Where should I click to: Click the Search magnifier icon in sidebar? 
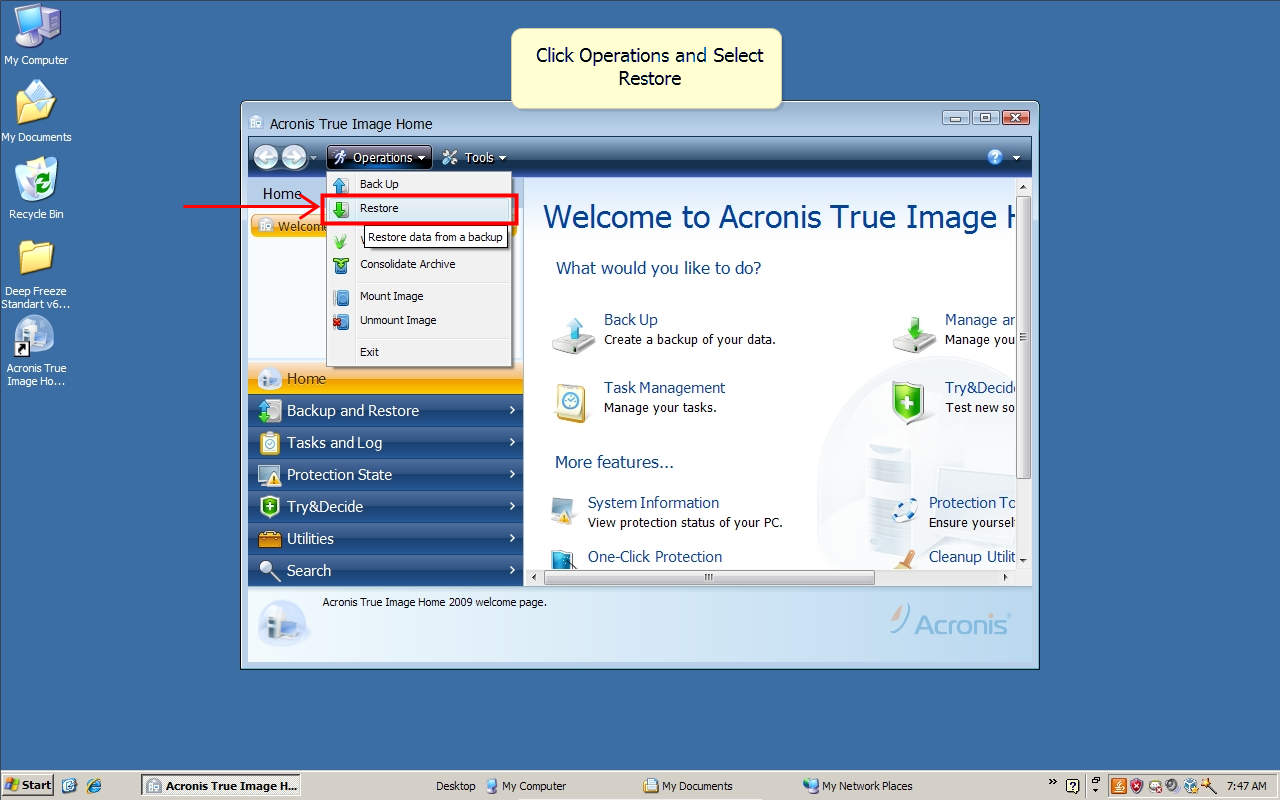pos(270,570)
